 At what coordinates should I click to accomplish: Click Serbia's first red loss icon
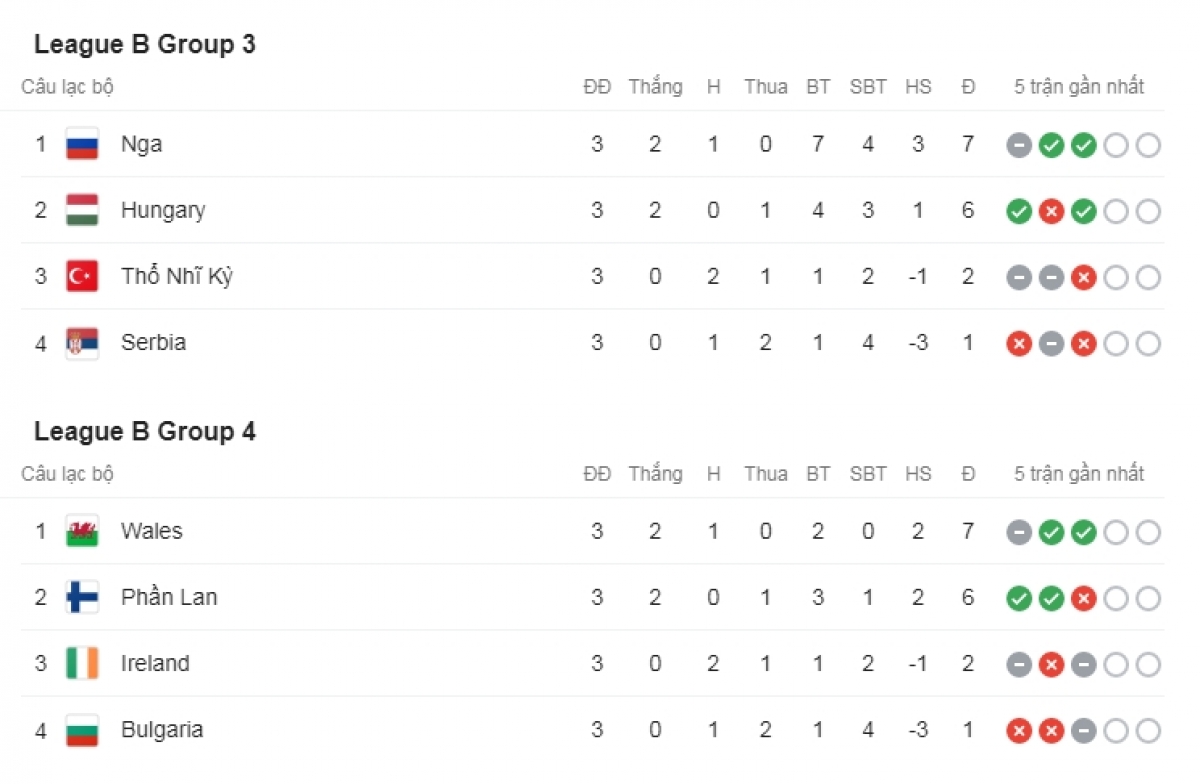click(1019, 343)
